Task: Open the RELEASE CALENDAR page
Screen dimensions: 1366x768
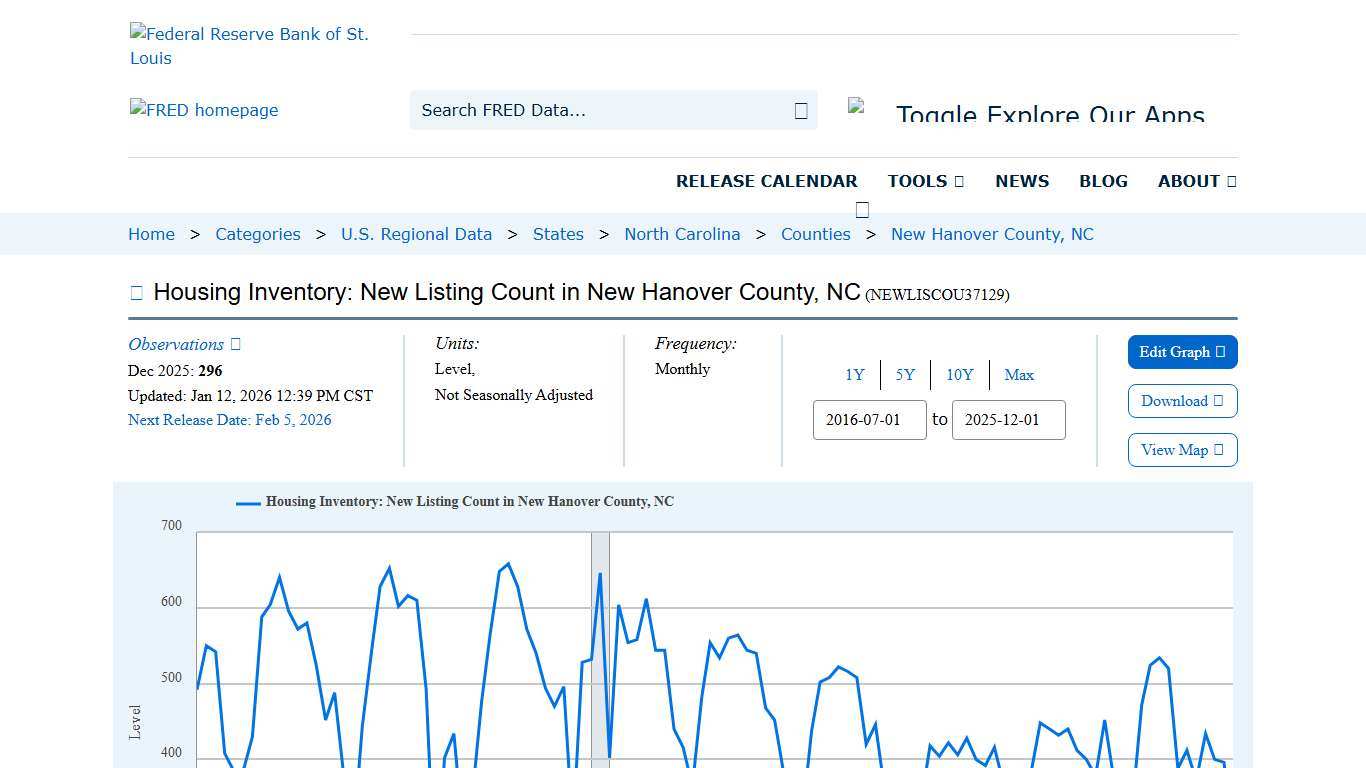Action: 767,181
